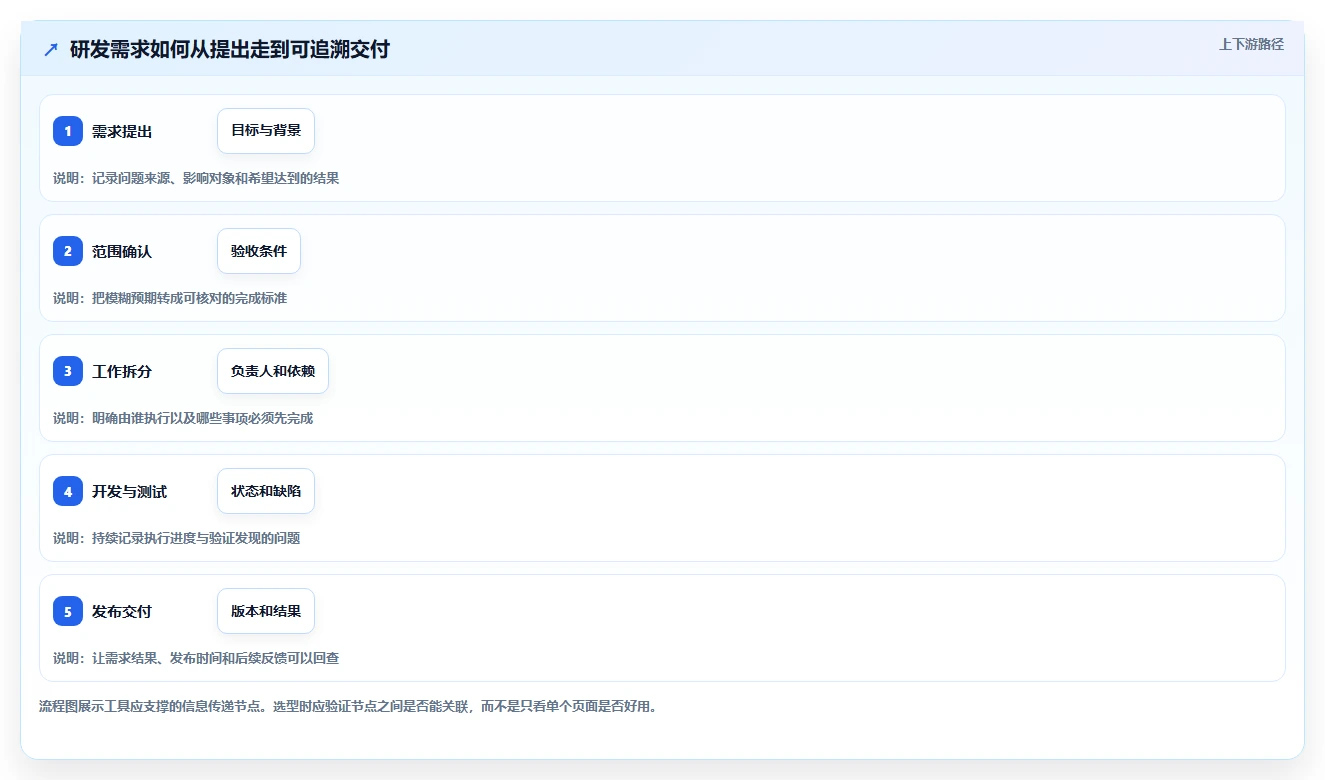1325x780 pixels.
Task: Select the 范围确认 step title
Action: (122, 252)
